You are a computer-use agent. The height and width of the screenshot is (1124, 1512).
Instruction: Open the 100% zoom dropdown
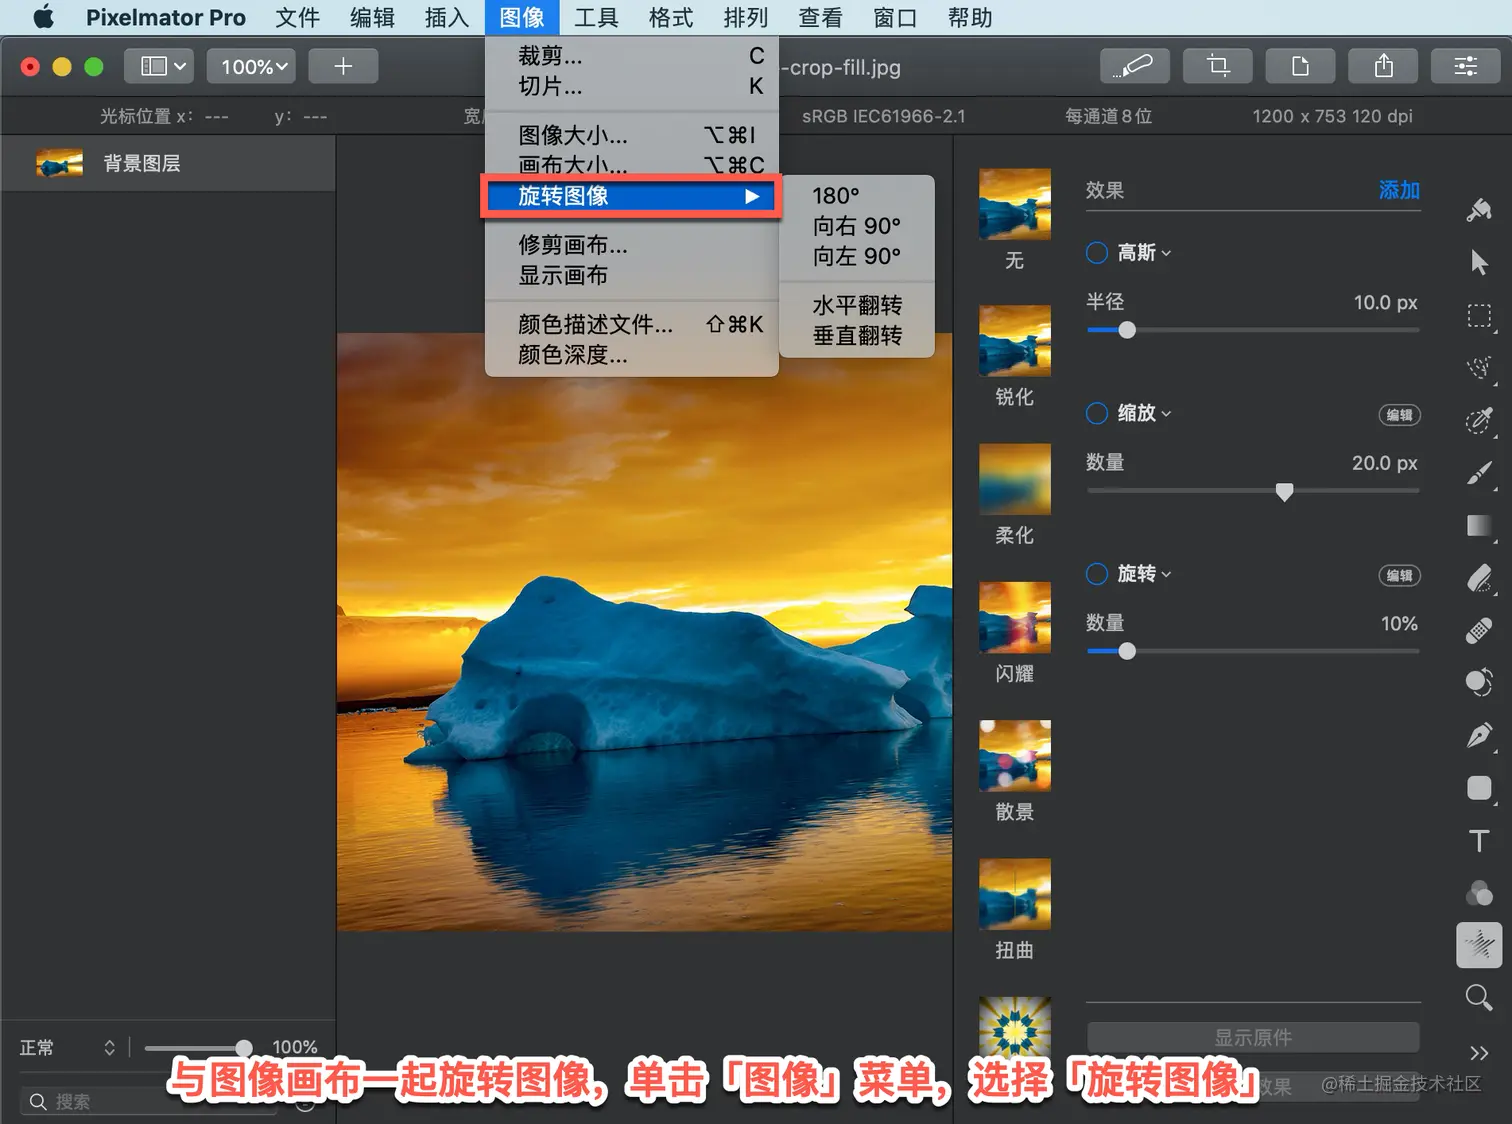[252, 66]
